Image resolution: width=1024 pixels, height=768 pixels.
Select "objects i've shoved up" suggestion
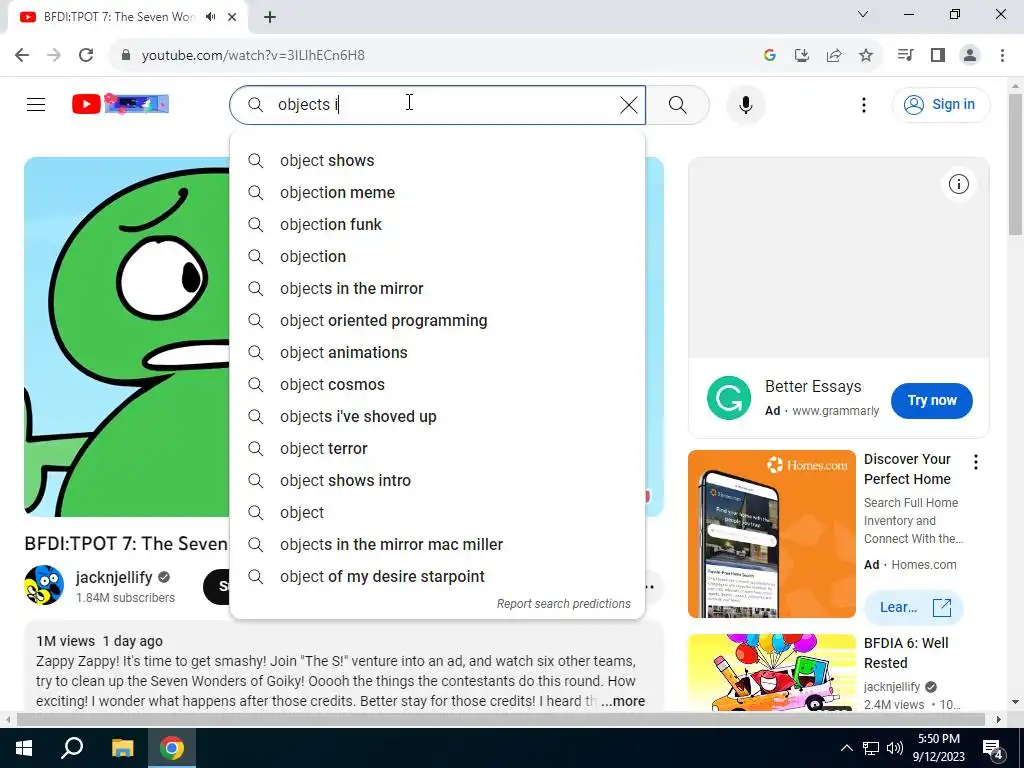coord(438,417)
